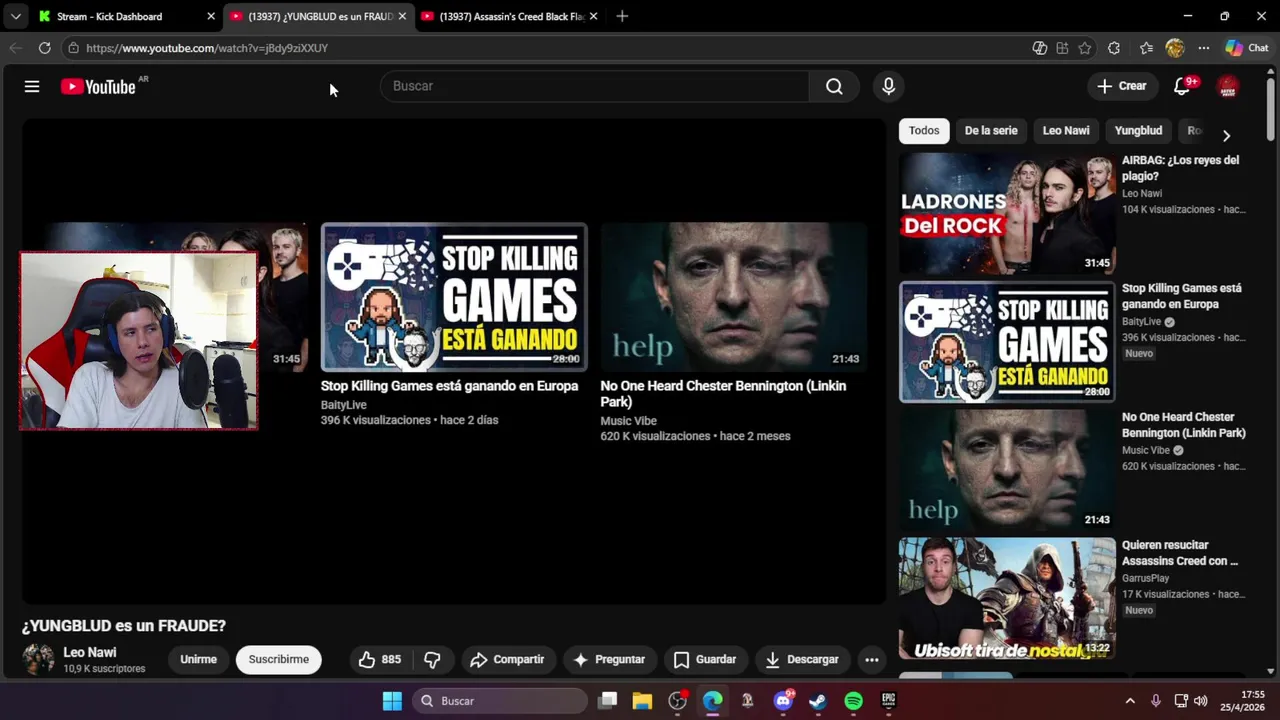Open OBS Studio from the taskbar
1280x720 pixels.
677,701
